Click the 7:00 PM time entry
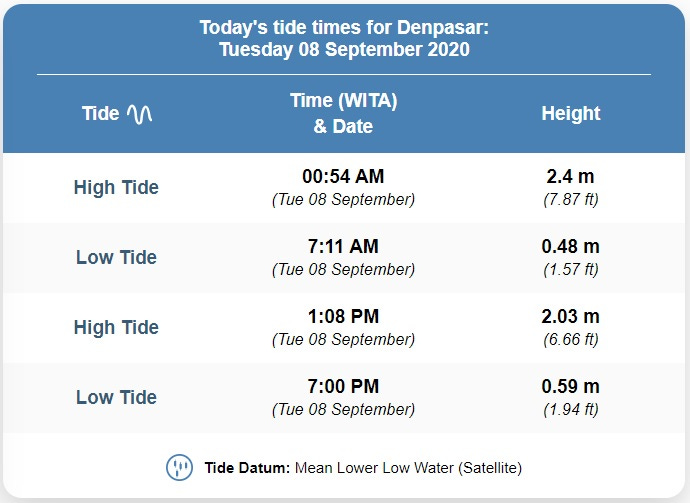The height and width of the screenshot is (503, 690). point(343,386)
